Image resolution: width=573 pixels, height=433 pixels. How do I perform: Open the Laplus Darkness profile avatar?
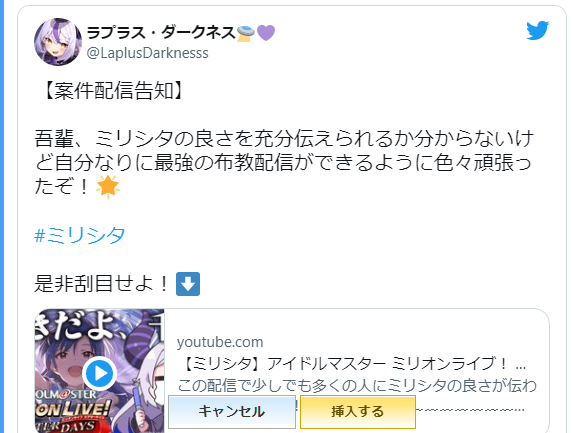(58, 42)
